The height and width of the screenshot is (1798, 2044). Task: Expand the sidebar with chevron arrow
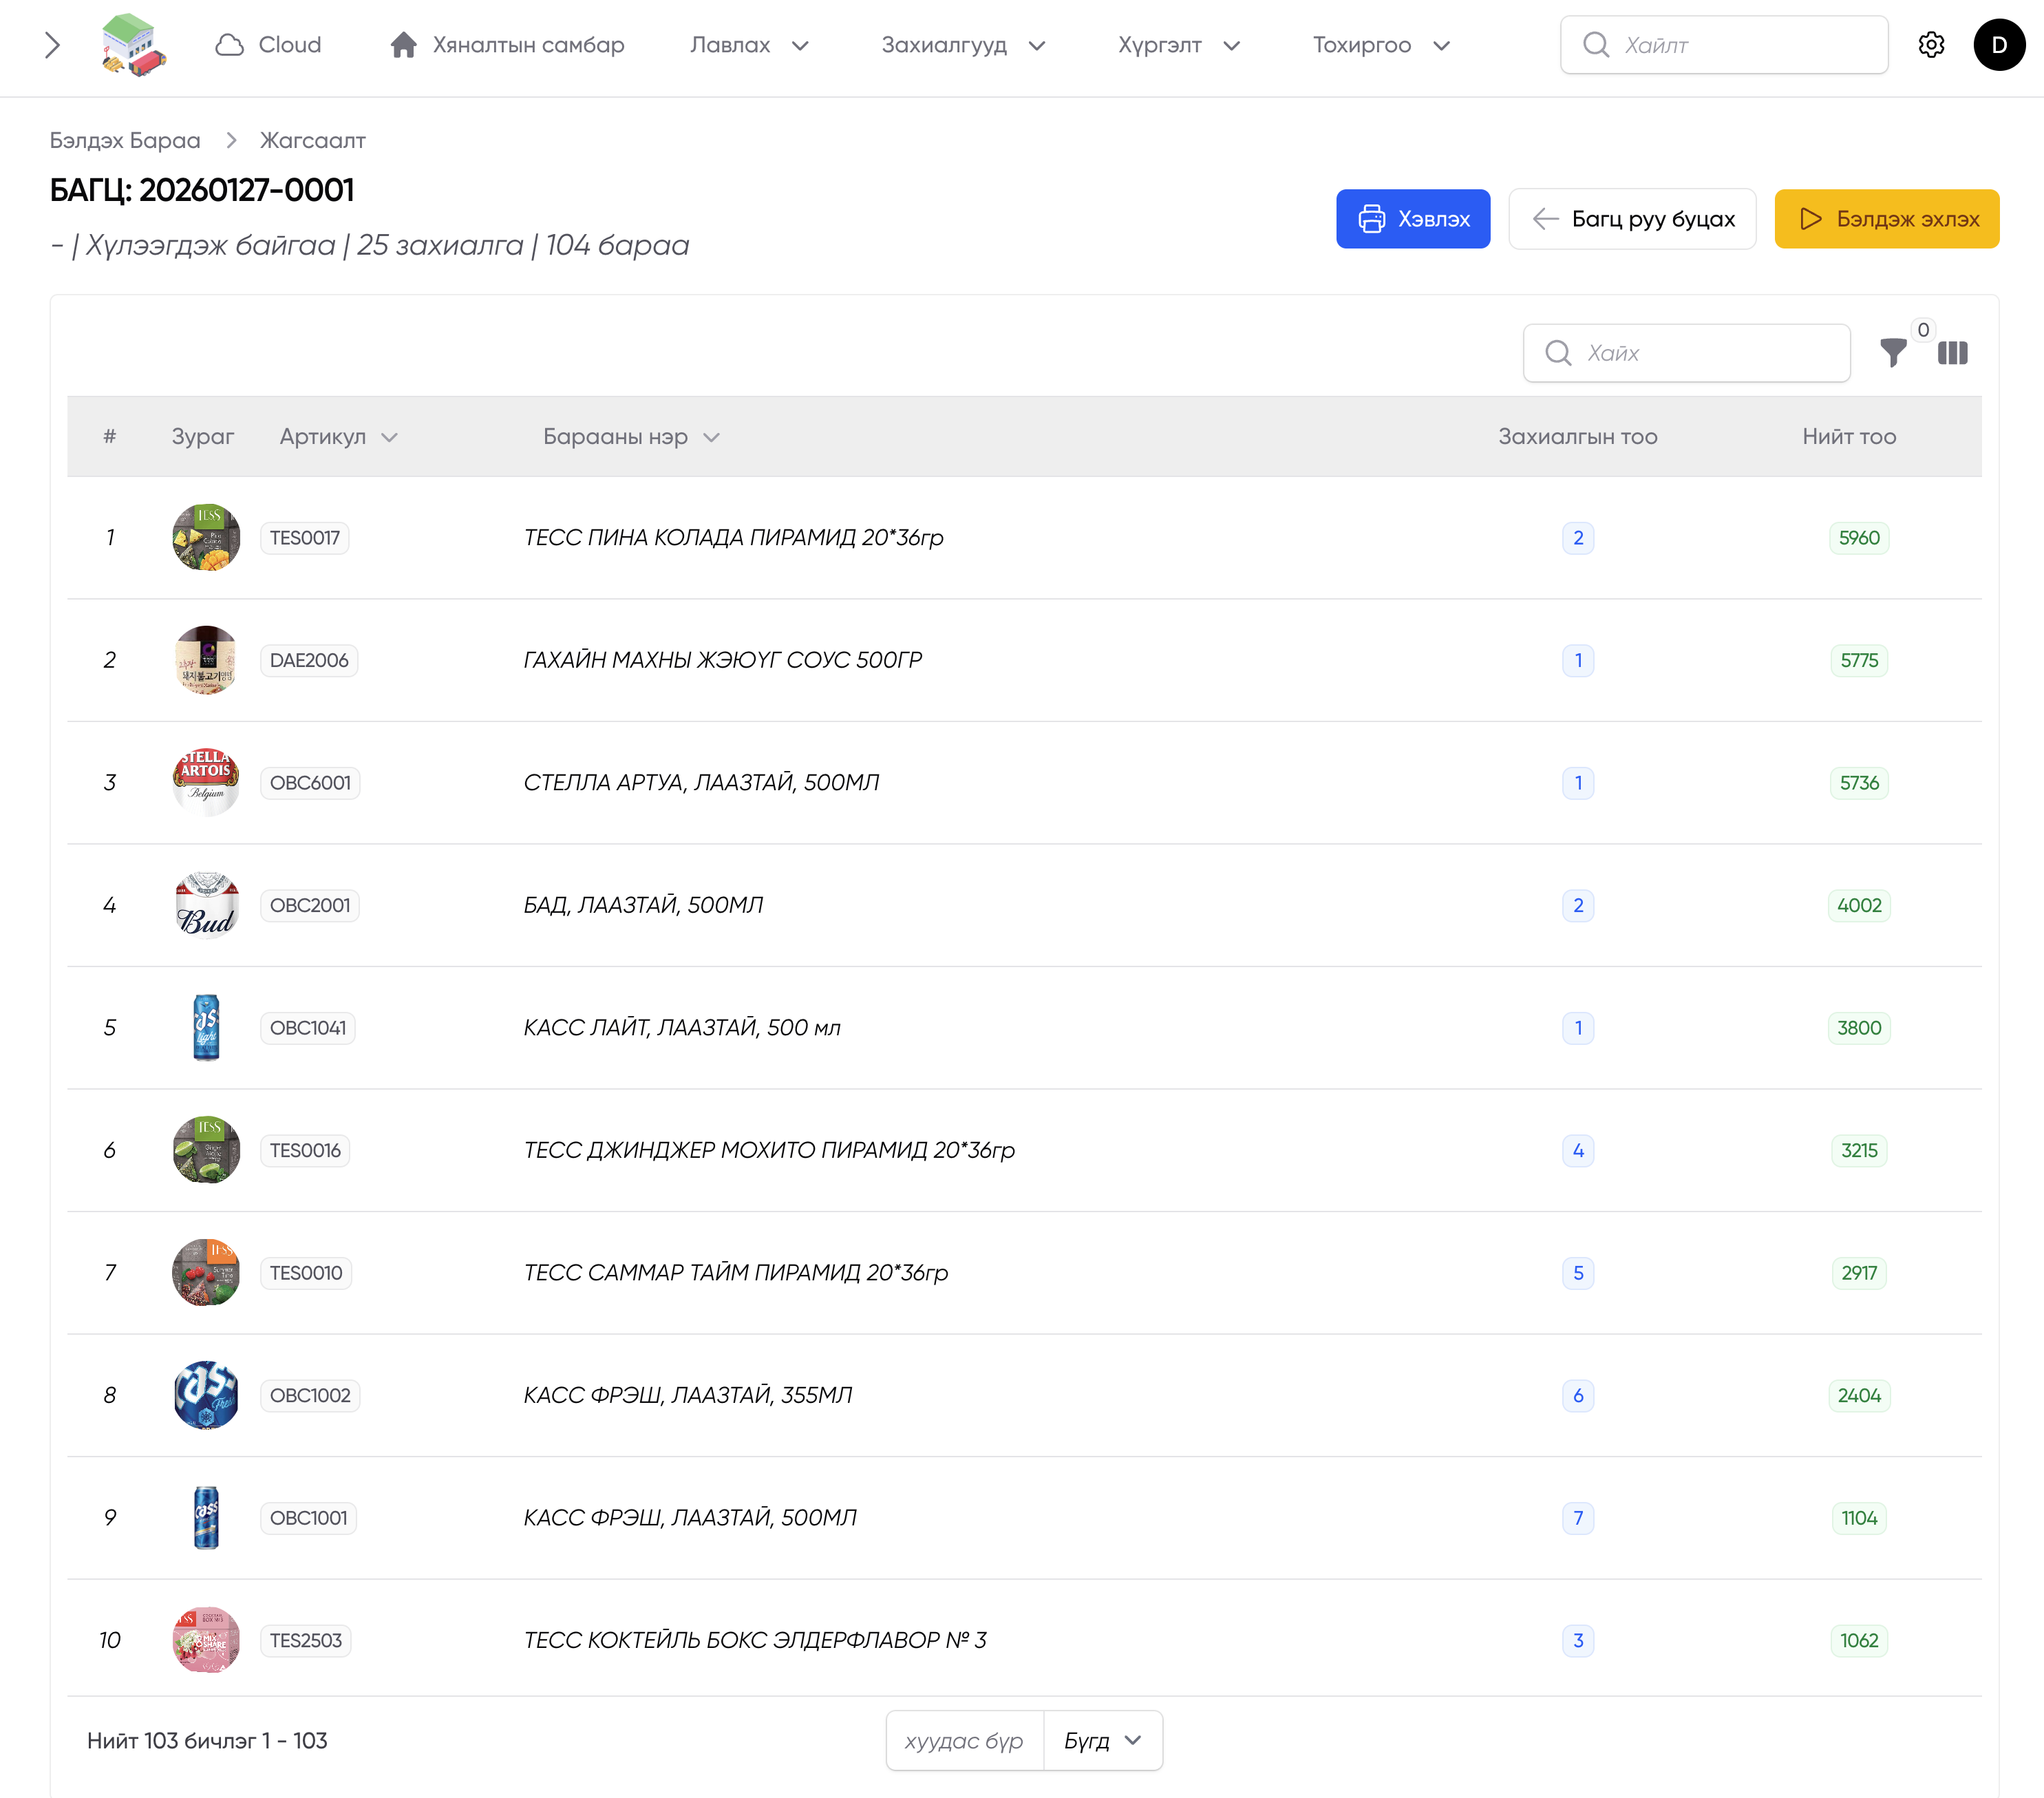pyautogui.click(x=53, y=45)
